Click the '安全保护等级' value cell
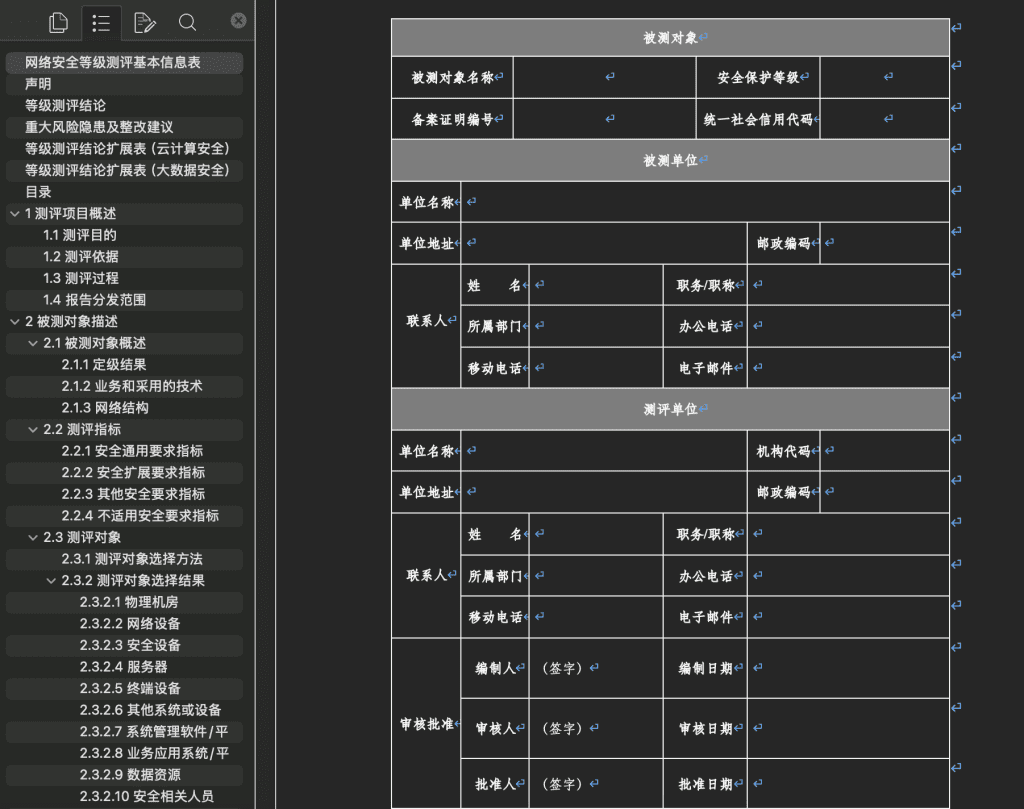 (883, 77)
